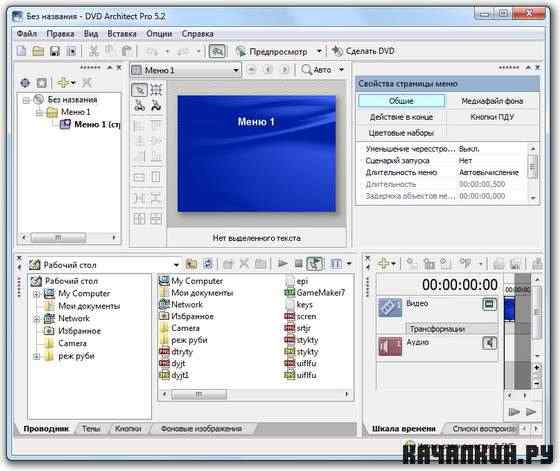Click the Трансформации track row
The width and height of the screenshot is (560, 471).
(451, 329)
